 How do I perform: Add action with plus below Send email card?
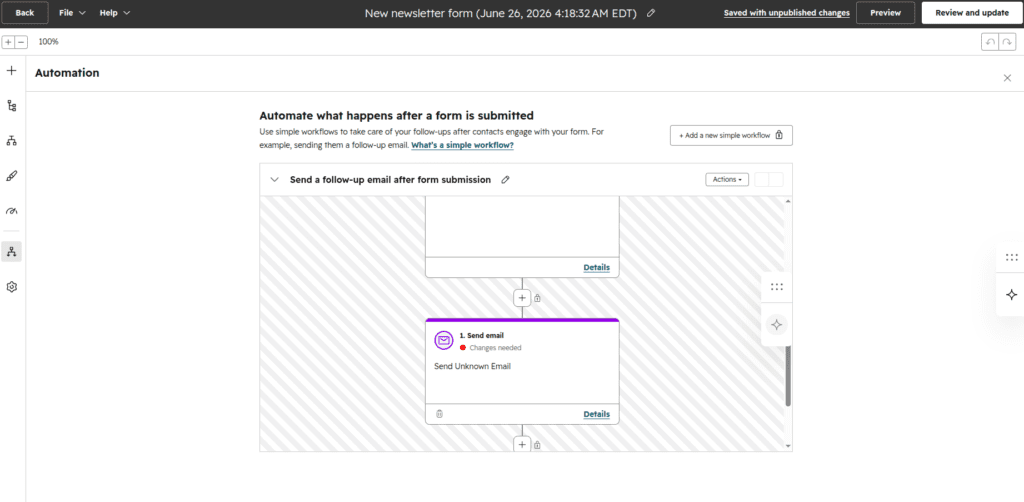point(522,445)
